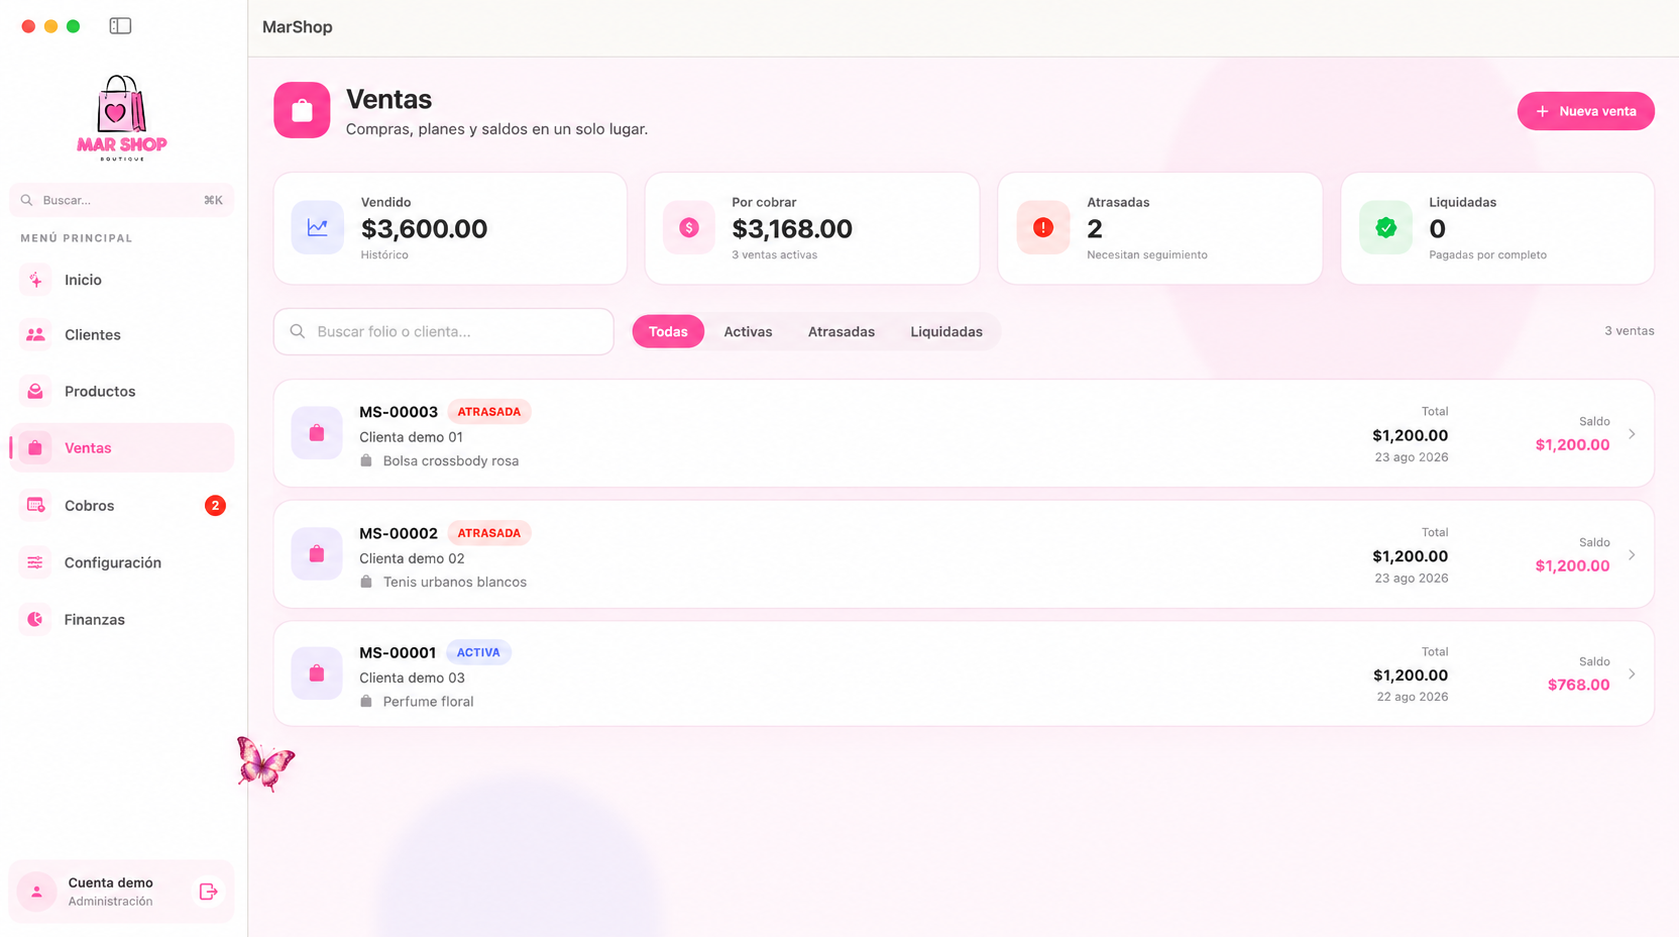Click the $3,600.00 Vendido amount
The width and height of the screenshot is (1679, 937).
424,229
